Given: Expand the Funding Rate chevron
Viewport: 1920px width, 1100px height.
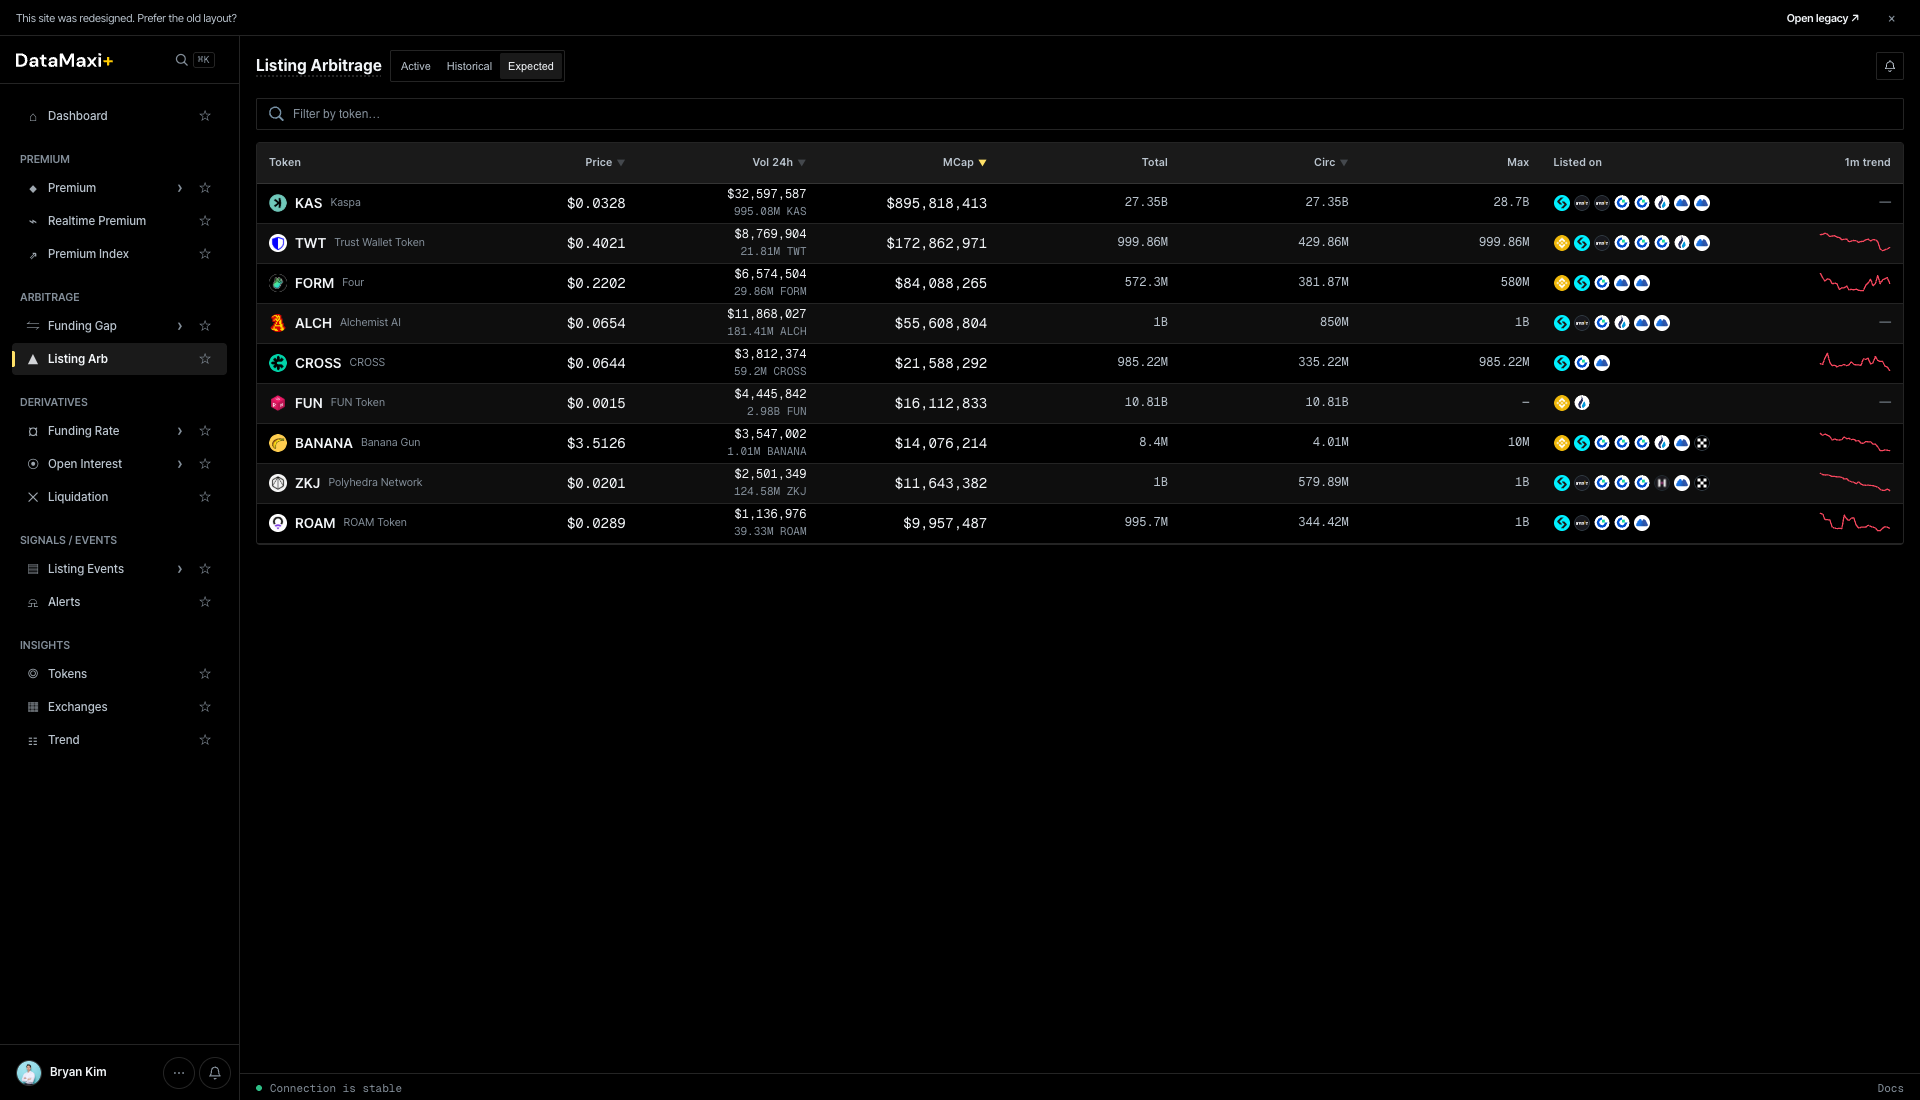Looking at the screenshot, I should pyautogui.click(x=180, y=431).
